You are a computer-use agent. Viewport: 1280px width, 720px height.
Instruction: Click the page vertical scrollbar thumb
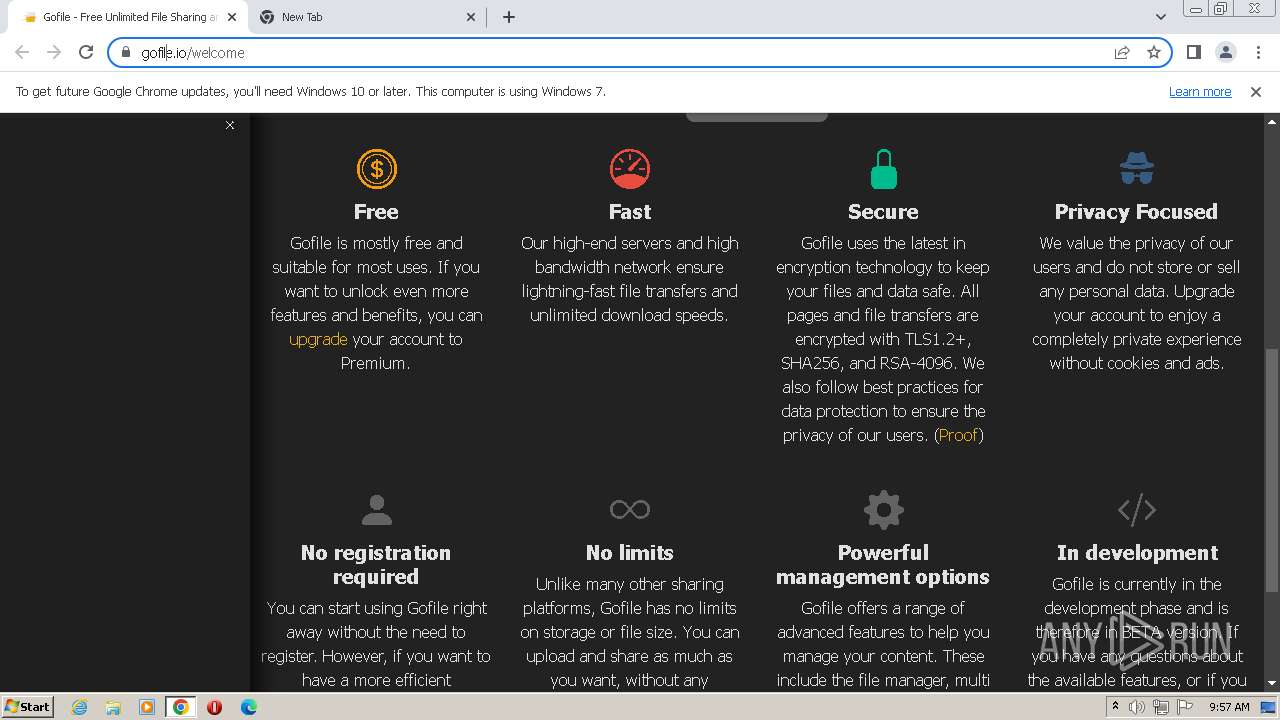(1272, 470)
